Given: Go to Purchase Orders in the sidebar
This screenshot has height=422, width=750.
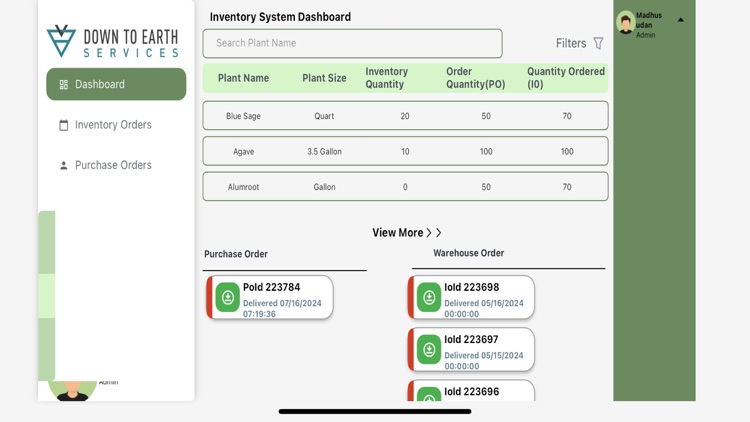Looking at the screenshot, I should pos(113,165).
